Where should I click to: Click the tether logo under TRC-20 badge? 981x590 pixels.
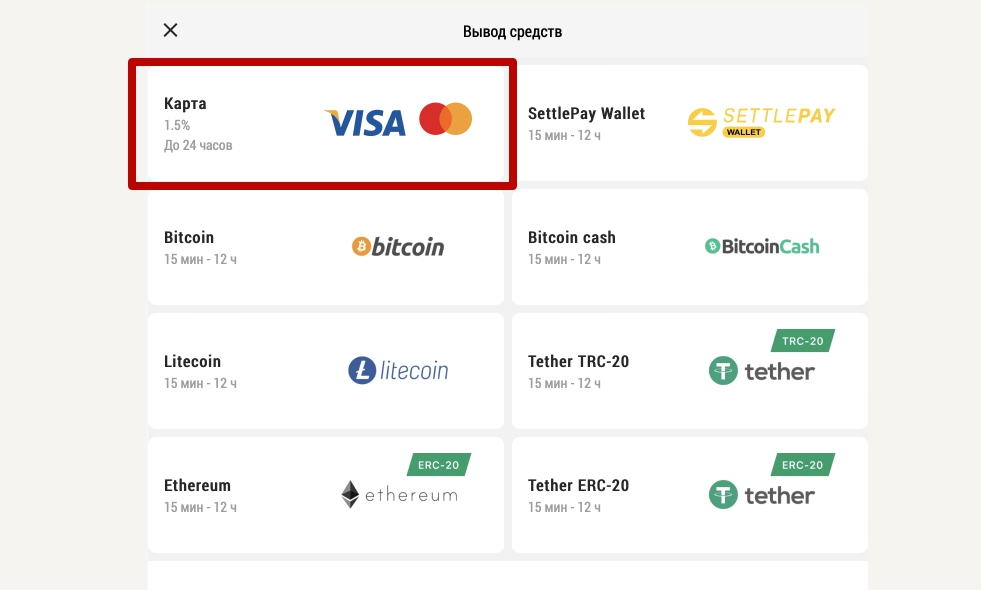[761, 371]
